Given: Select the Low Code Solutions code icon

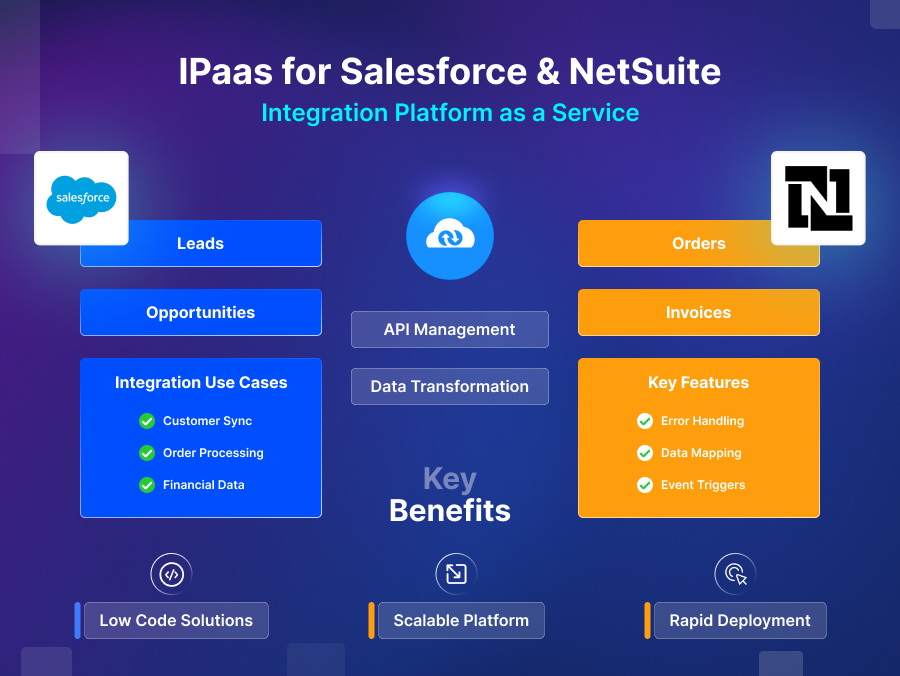Looking at the screenshot, I should 170,573.
